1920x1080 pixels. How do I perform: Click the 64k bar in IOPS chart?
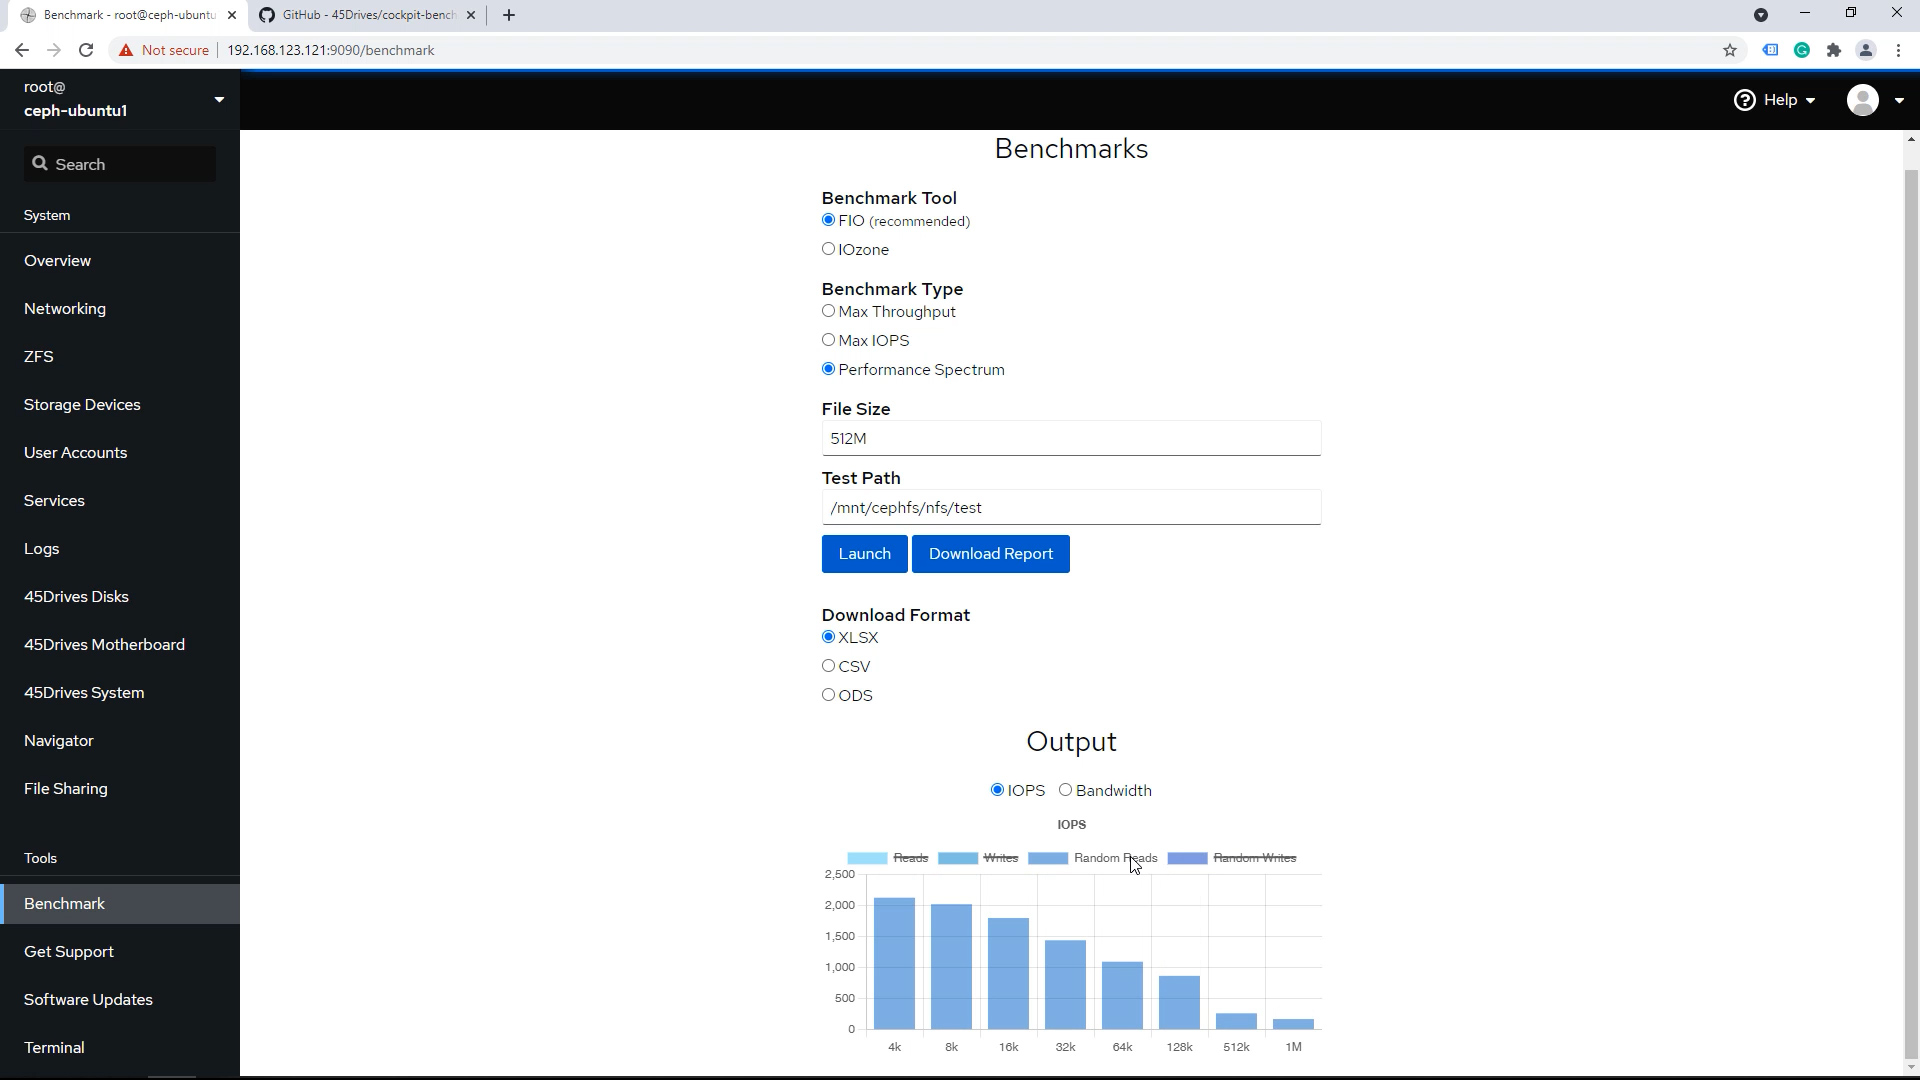(1122, 995)
